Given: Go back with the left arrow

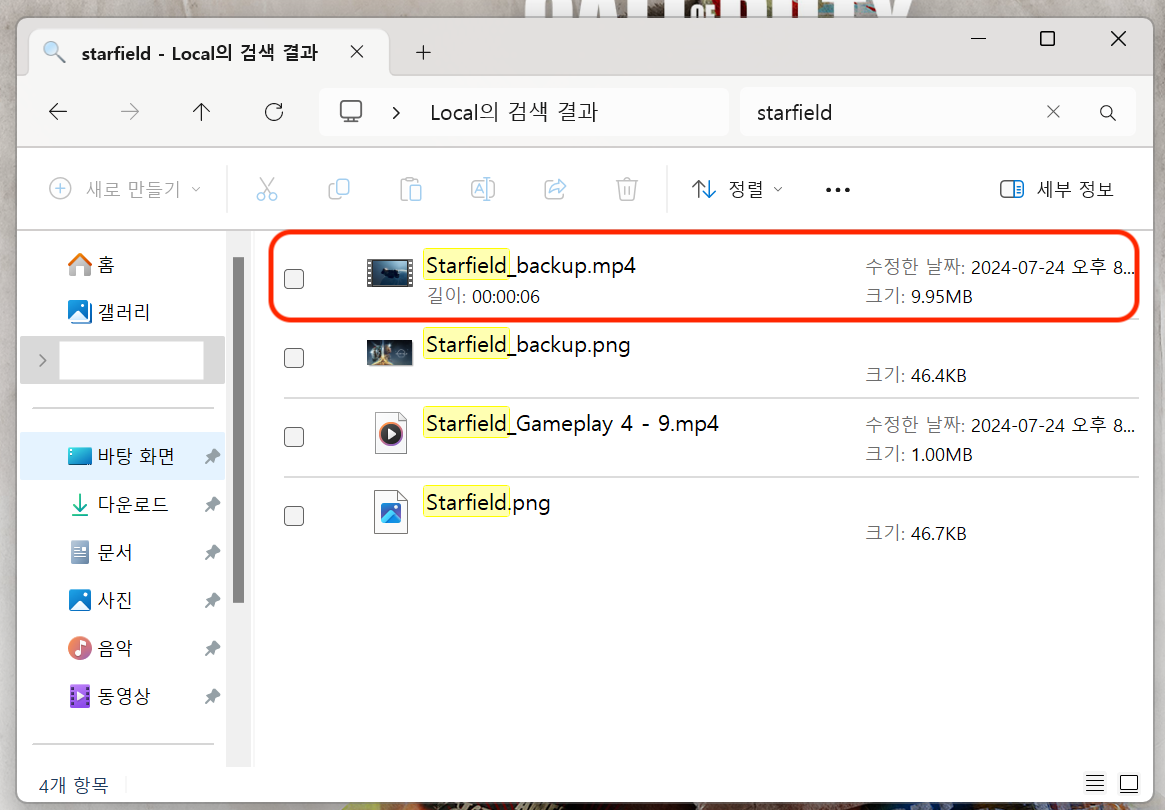Looking at the screenshot, I should pyautogui.click(x=58, y=112).
